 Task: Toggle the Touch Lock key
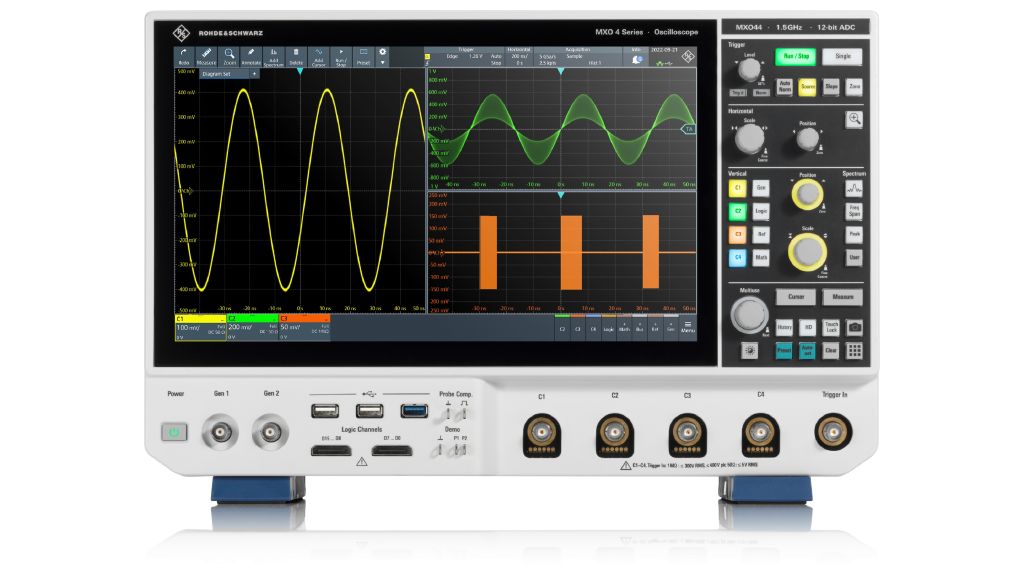tap(831, 327)
